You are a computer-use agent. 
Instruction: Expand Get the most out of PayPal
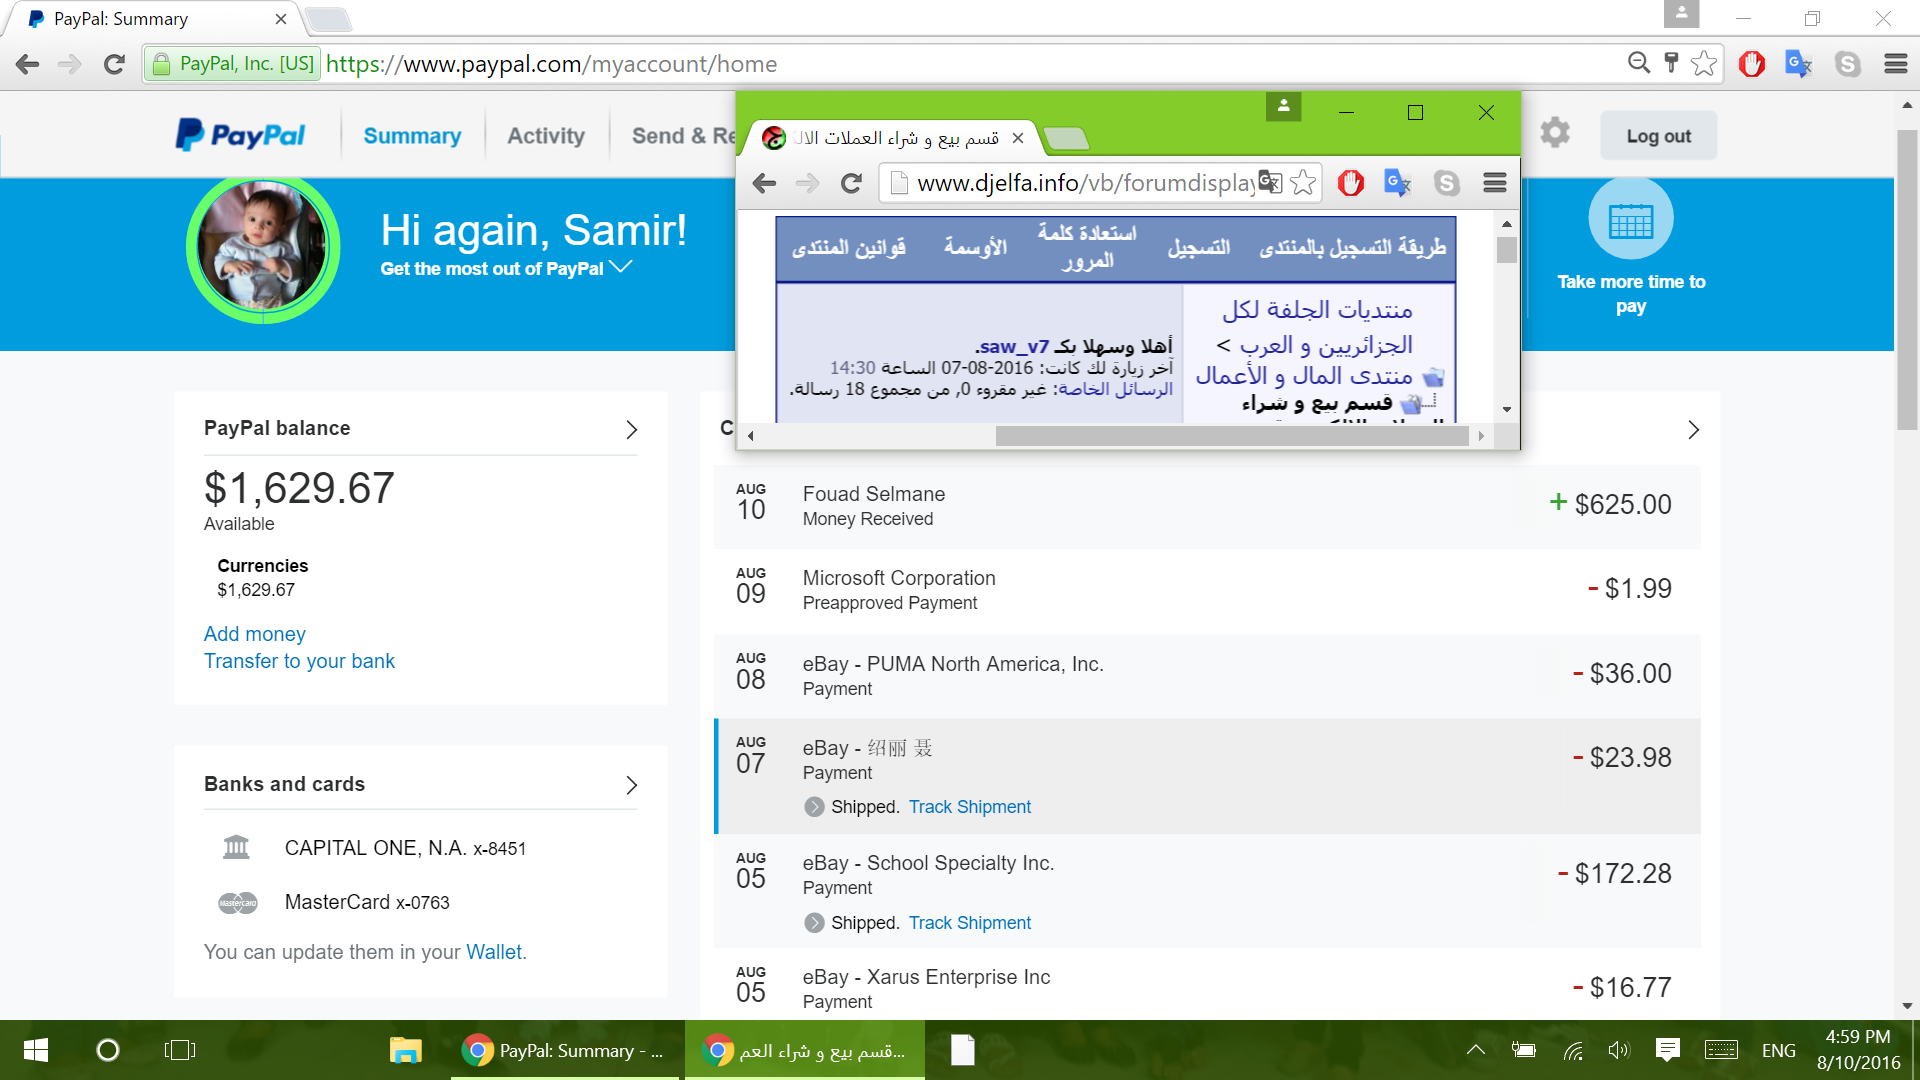click(x=506, y=268)
